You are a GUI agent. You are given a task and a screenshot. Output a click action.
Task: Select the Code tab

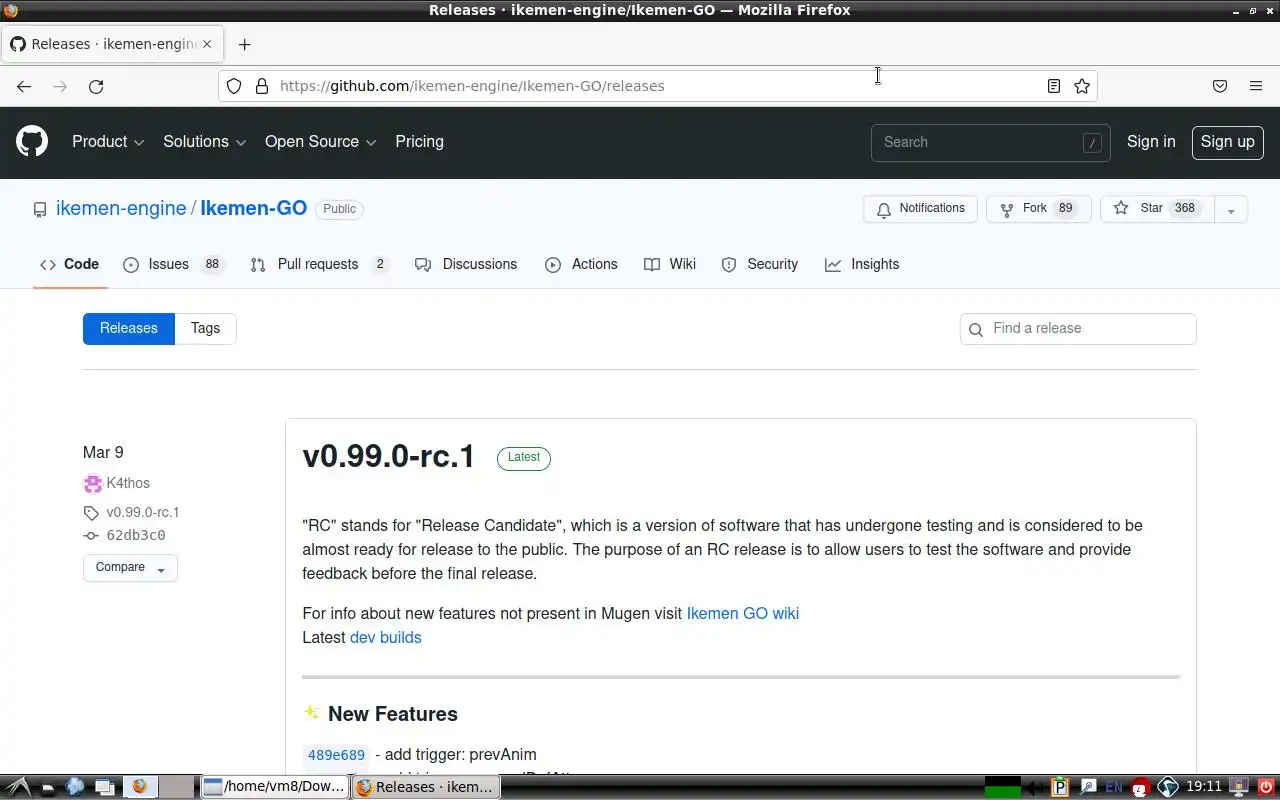coord(70,265)
